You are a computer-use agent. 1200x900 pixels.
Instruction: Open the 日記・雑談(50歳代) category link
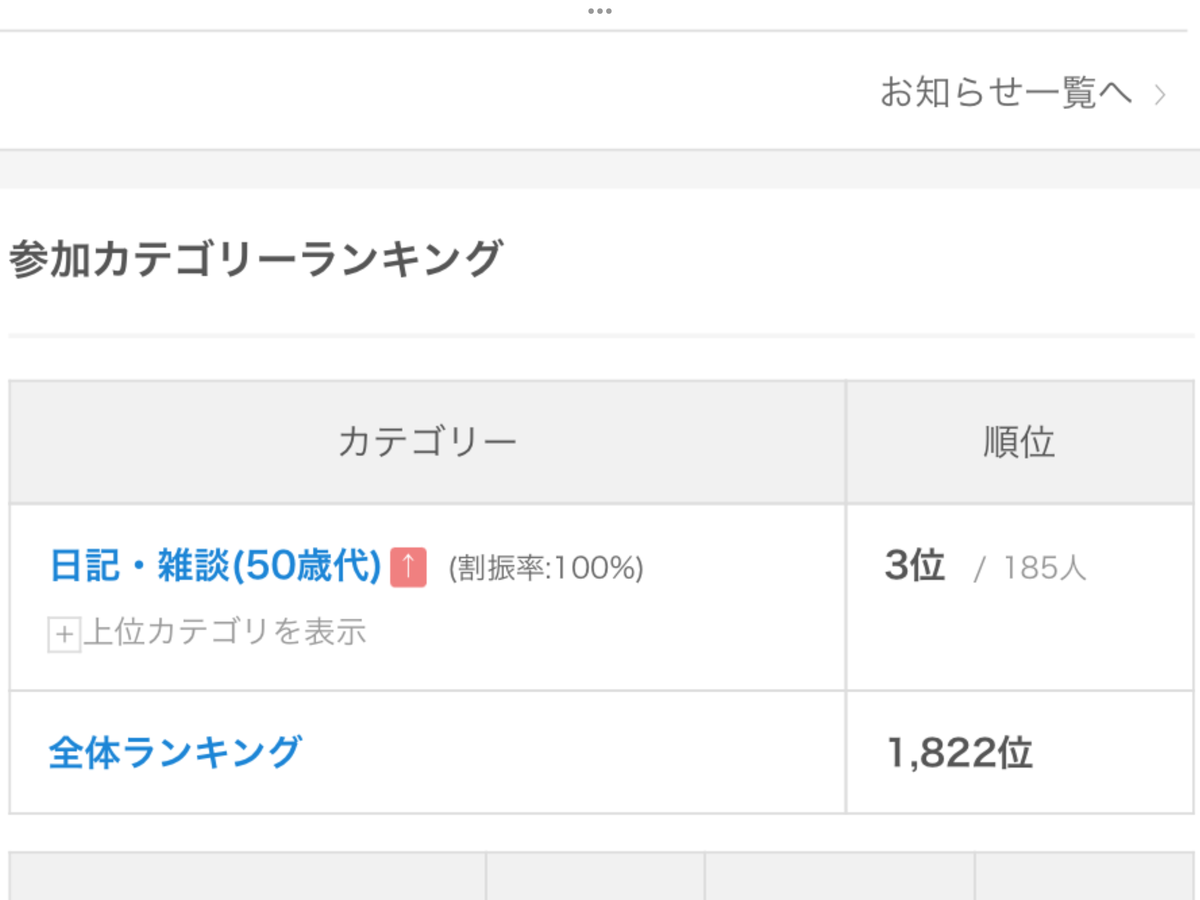[x=216, y=567]
